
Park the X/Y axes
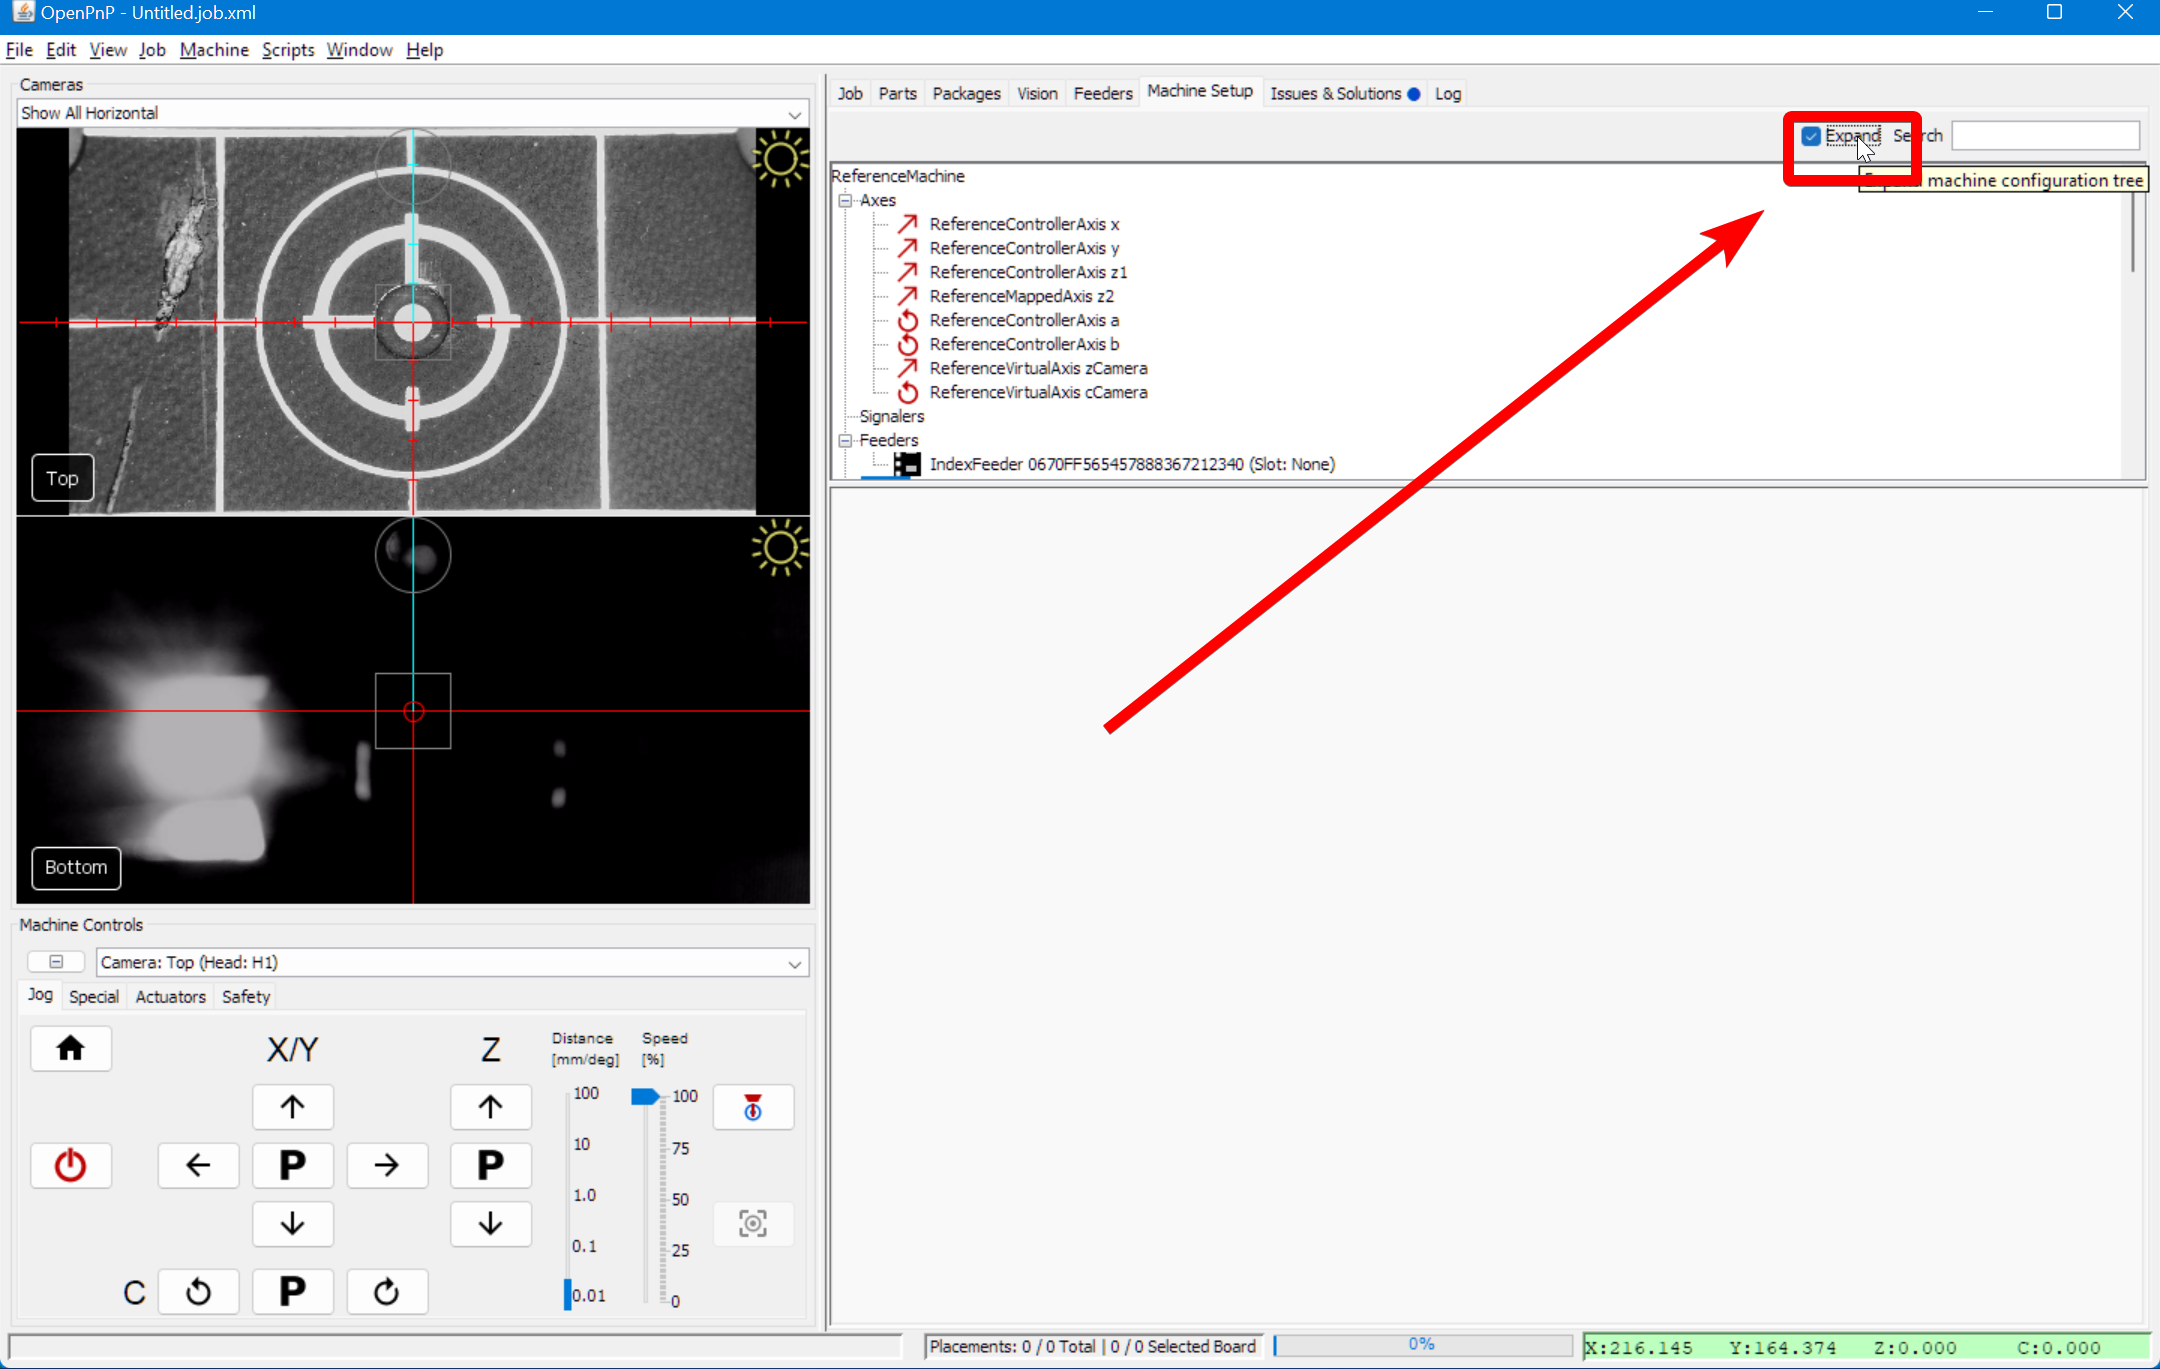pyautogui.click(x=292, y=1165)
